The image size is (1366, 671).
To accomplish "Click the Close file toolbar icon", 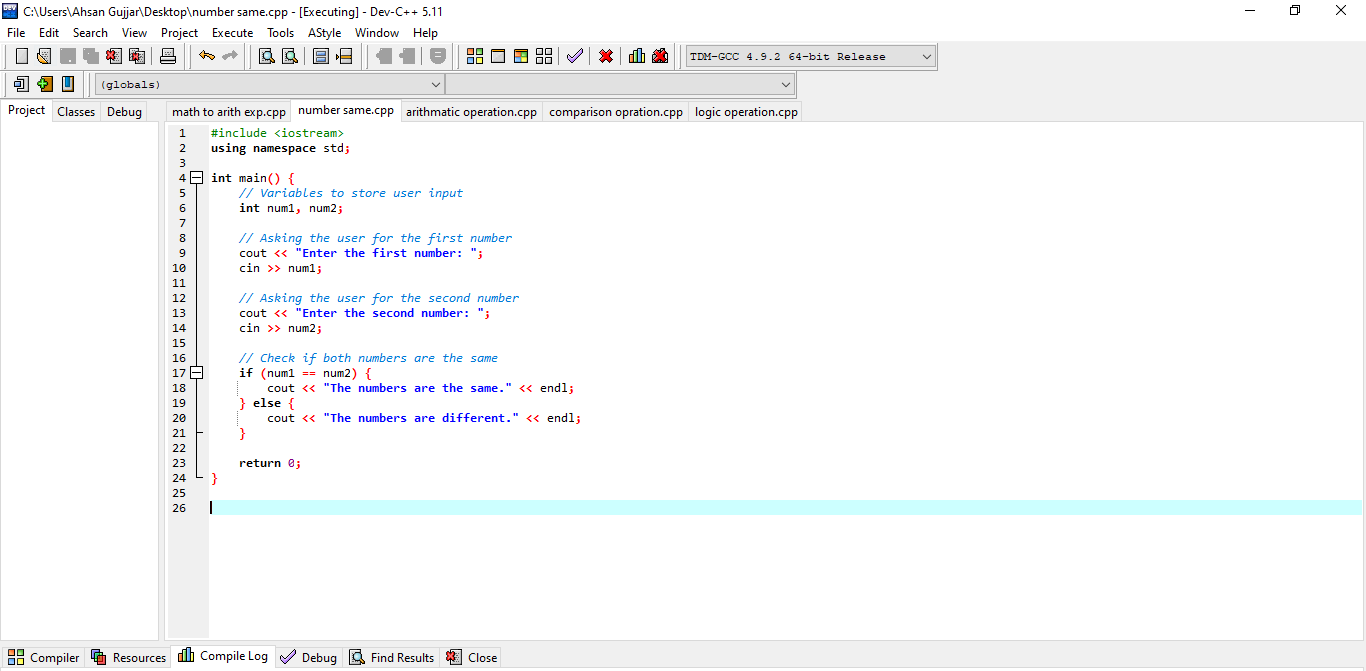I will [114, 56].
